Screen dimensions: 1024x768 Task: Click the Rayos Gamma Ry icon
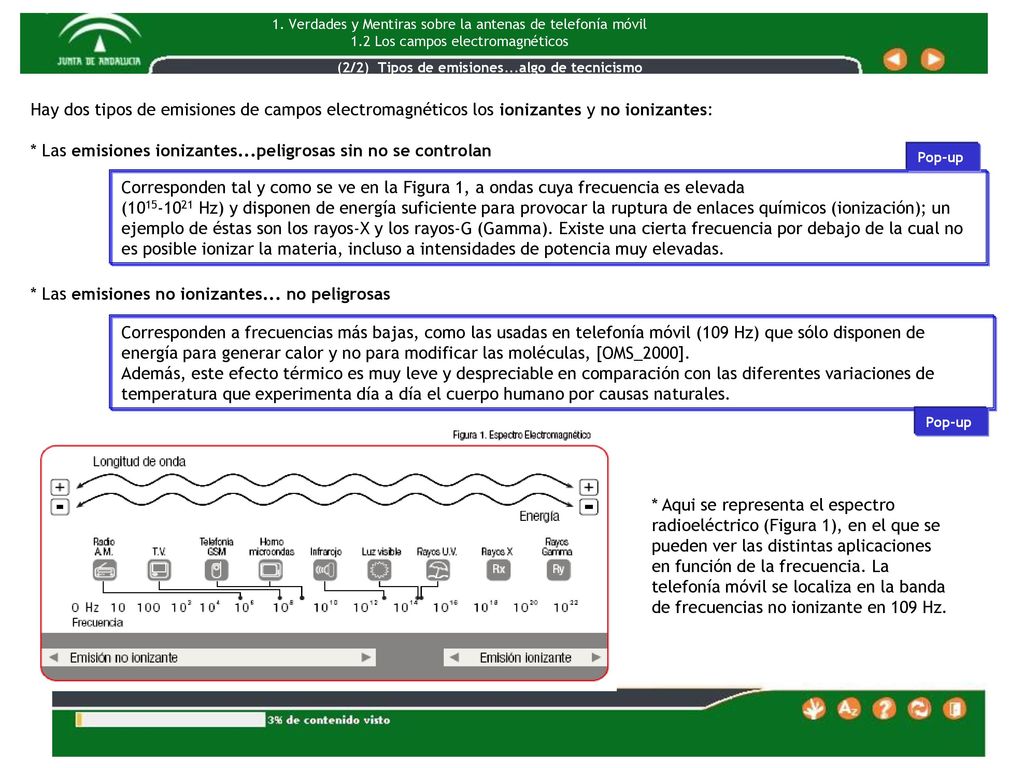pos(558,569)
